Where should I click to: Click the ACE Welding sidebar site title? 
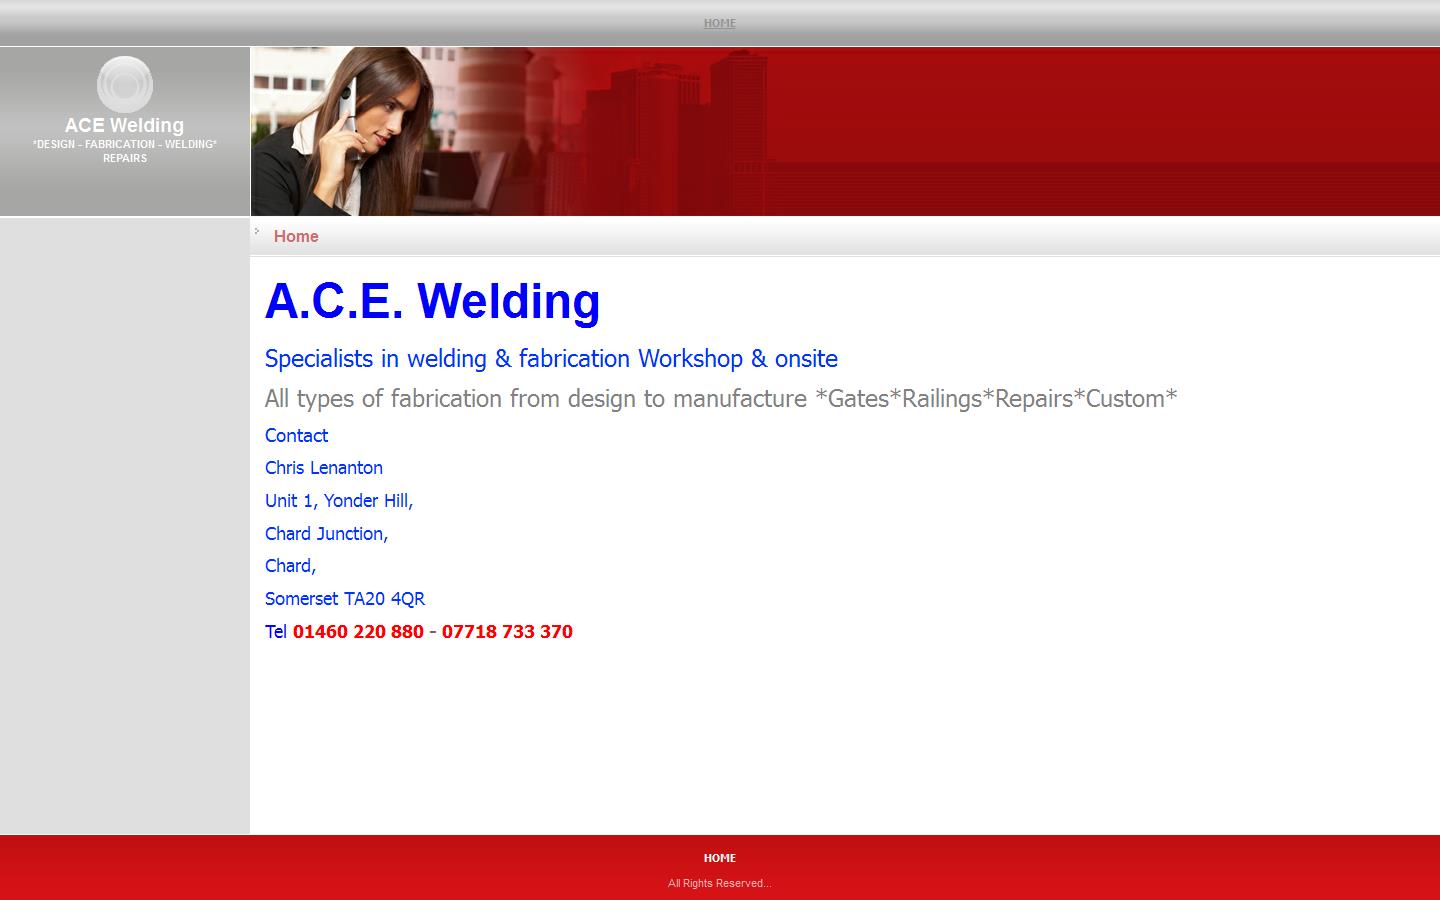point(124,125)
